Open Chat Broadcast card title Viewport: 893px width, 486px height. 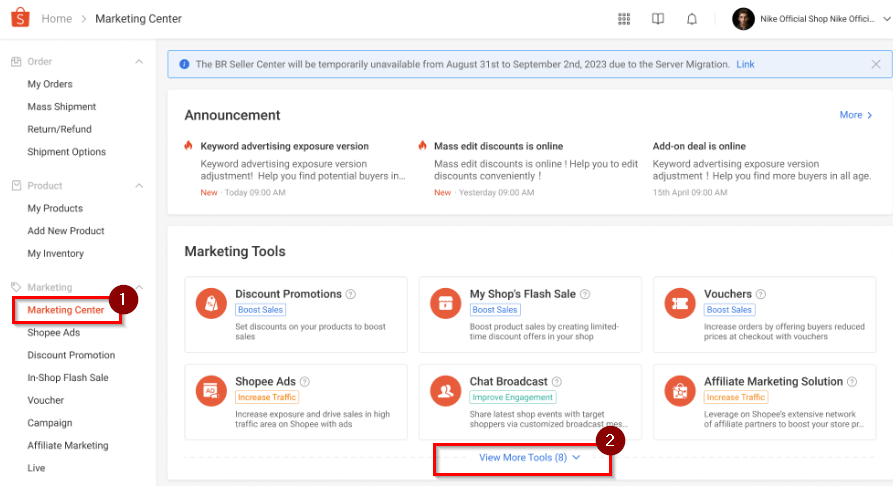tap(508, 382)
